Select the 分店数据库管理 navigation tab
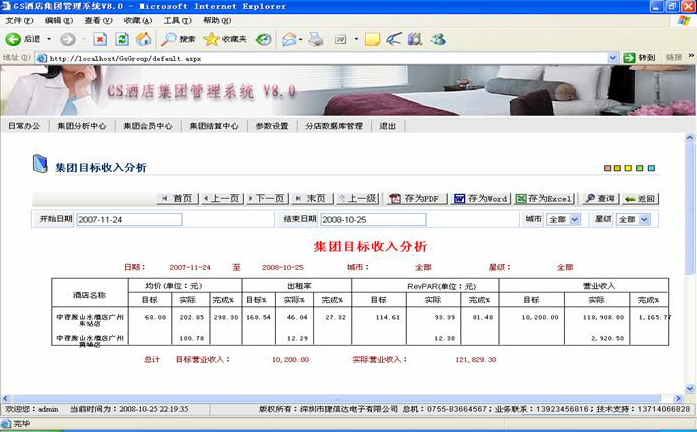 [x=333, y=126]
